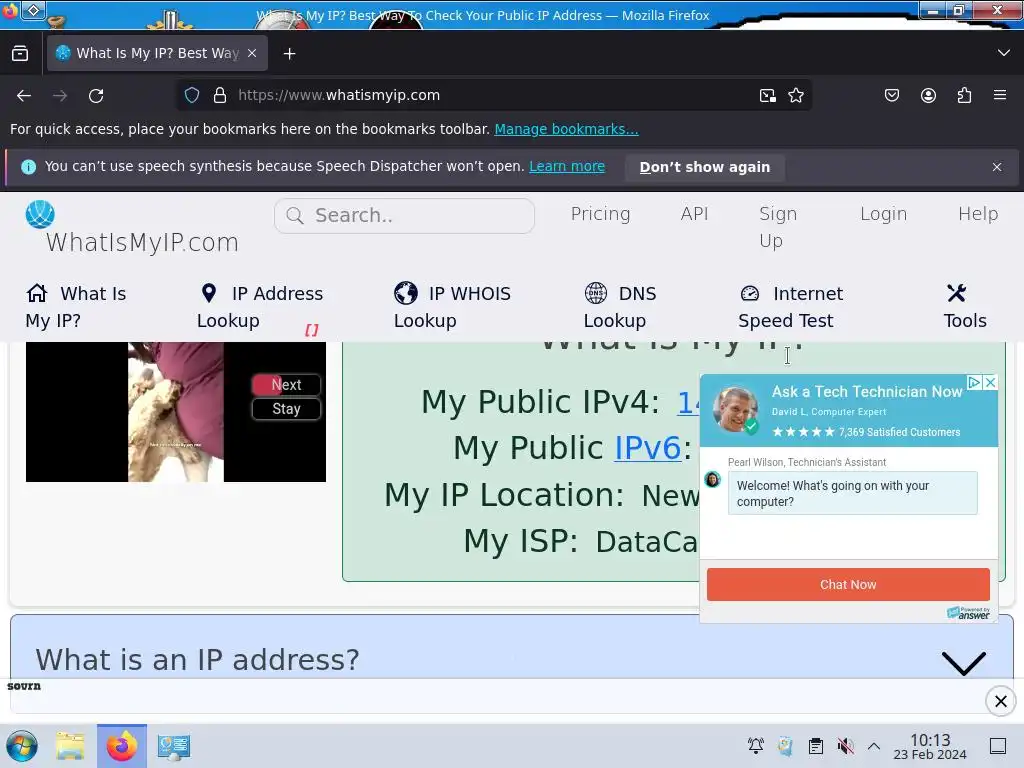Click Stay on the video ad

(286, 409)
